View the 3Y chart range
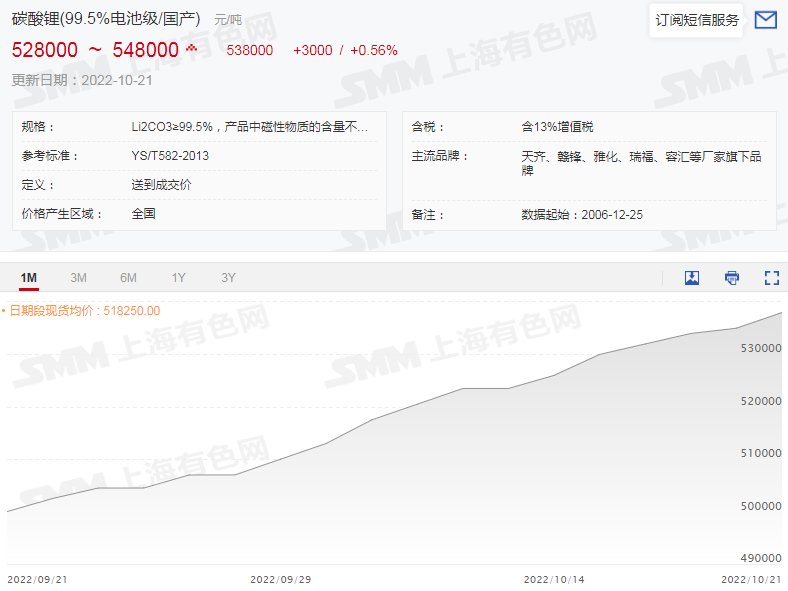 tap(228, 278)
